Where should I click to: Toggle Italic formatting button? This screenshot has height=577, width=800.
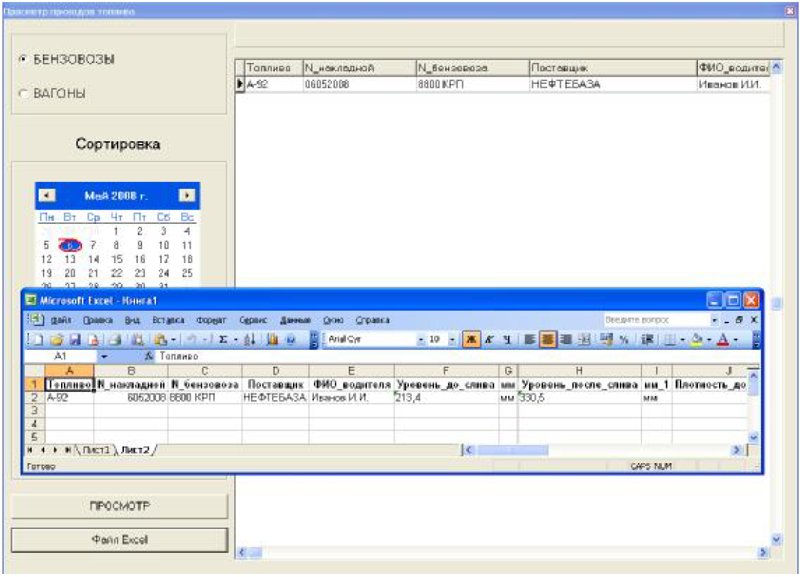coord(489,340)
